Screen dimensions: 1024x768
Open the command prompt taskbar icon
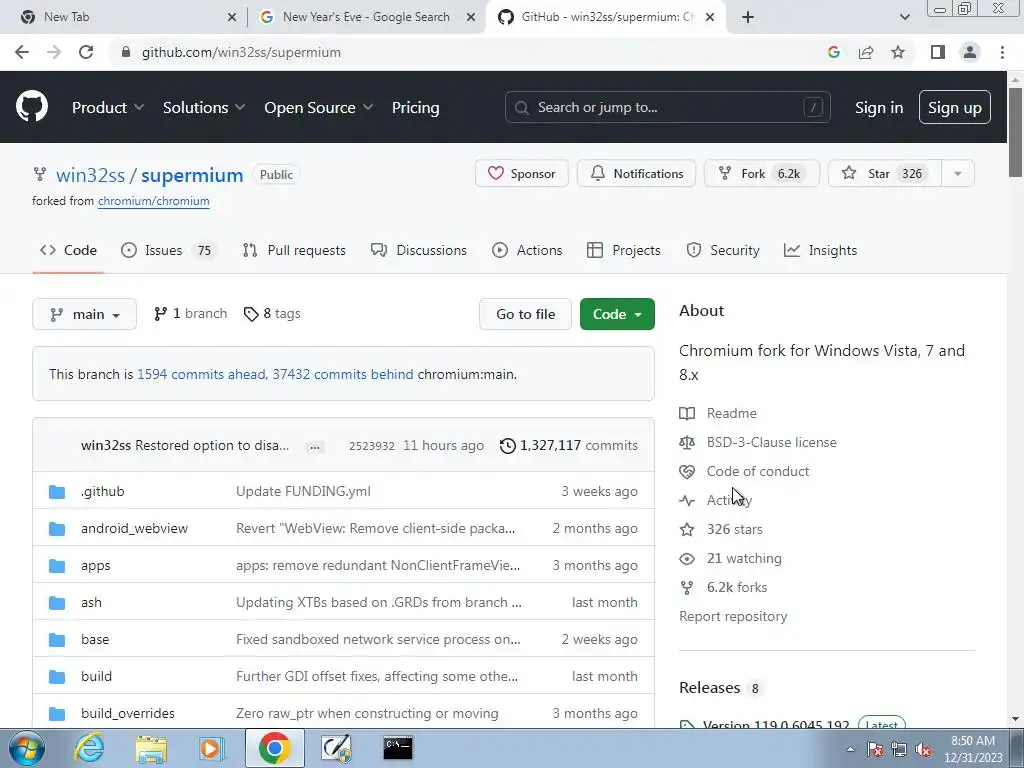tap(397, 748)
